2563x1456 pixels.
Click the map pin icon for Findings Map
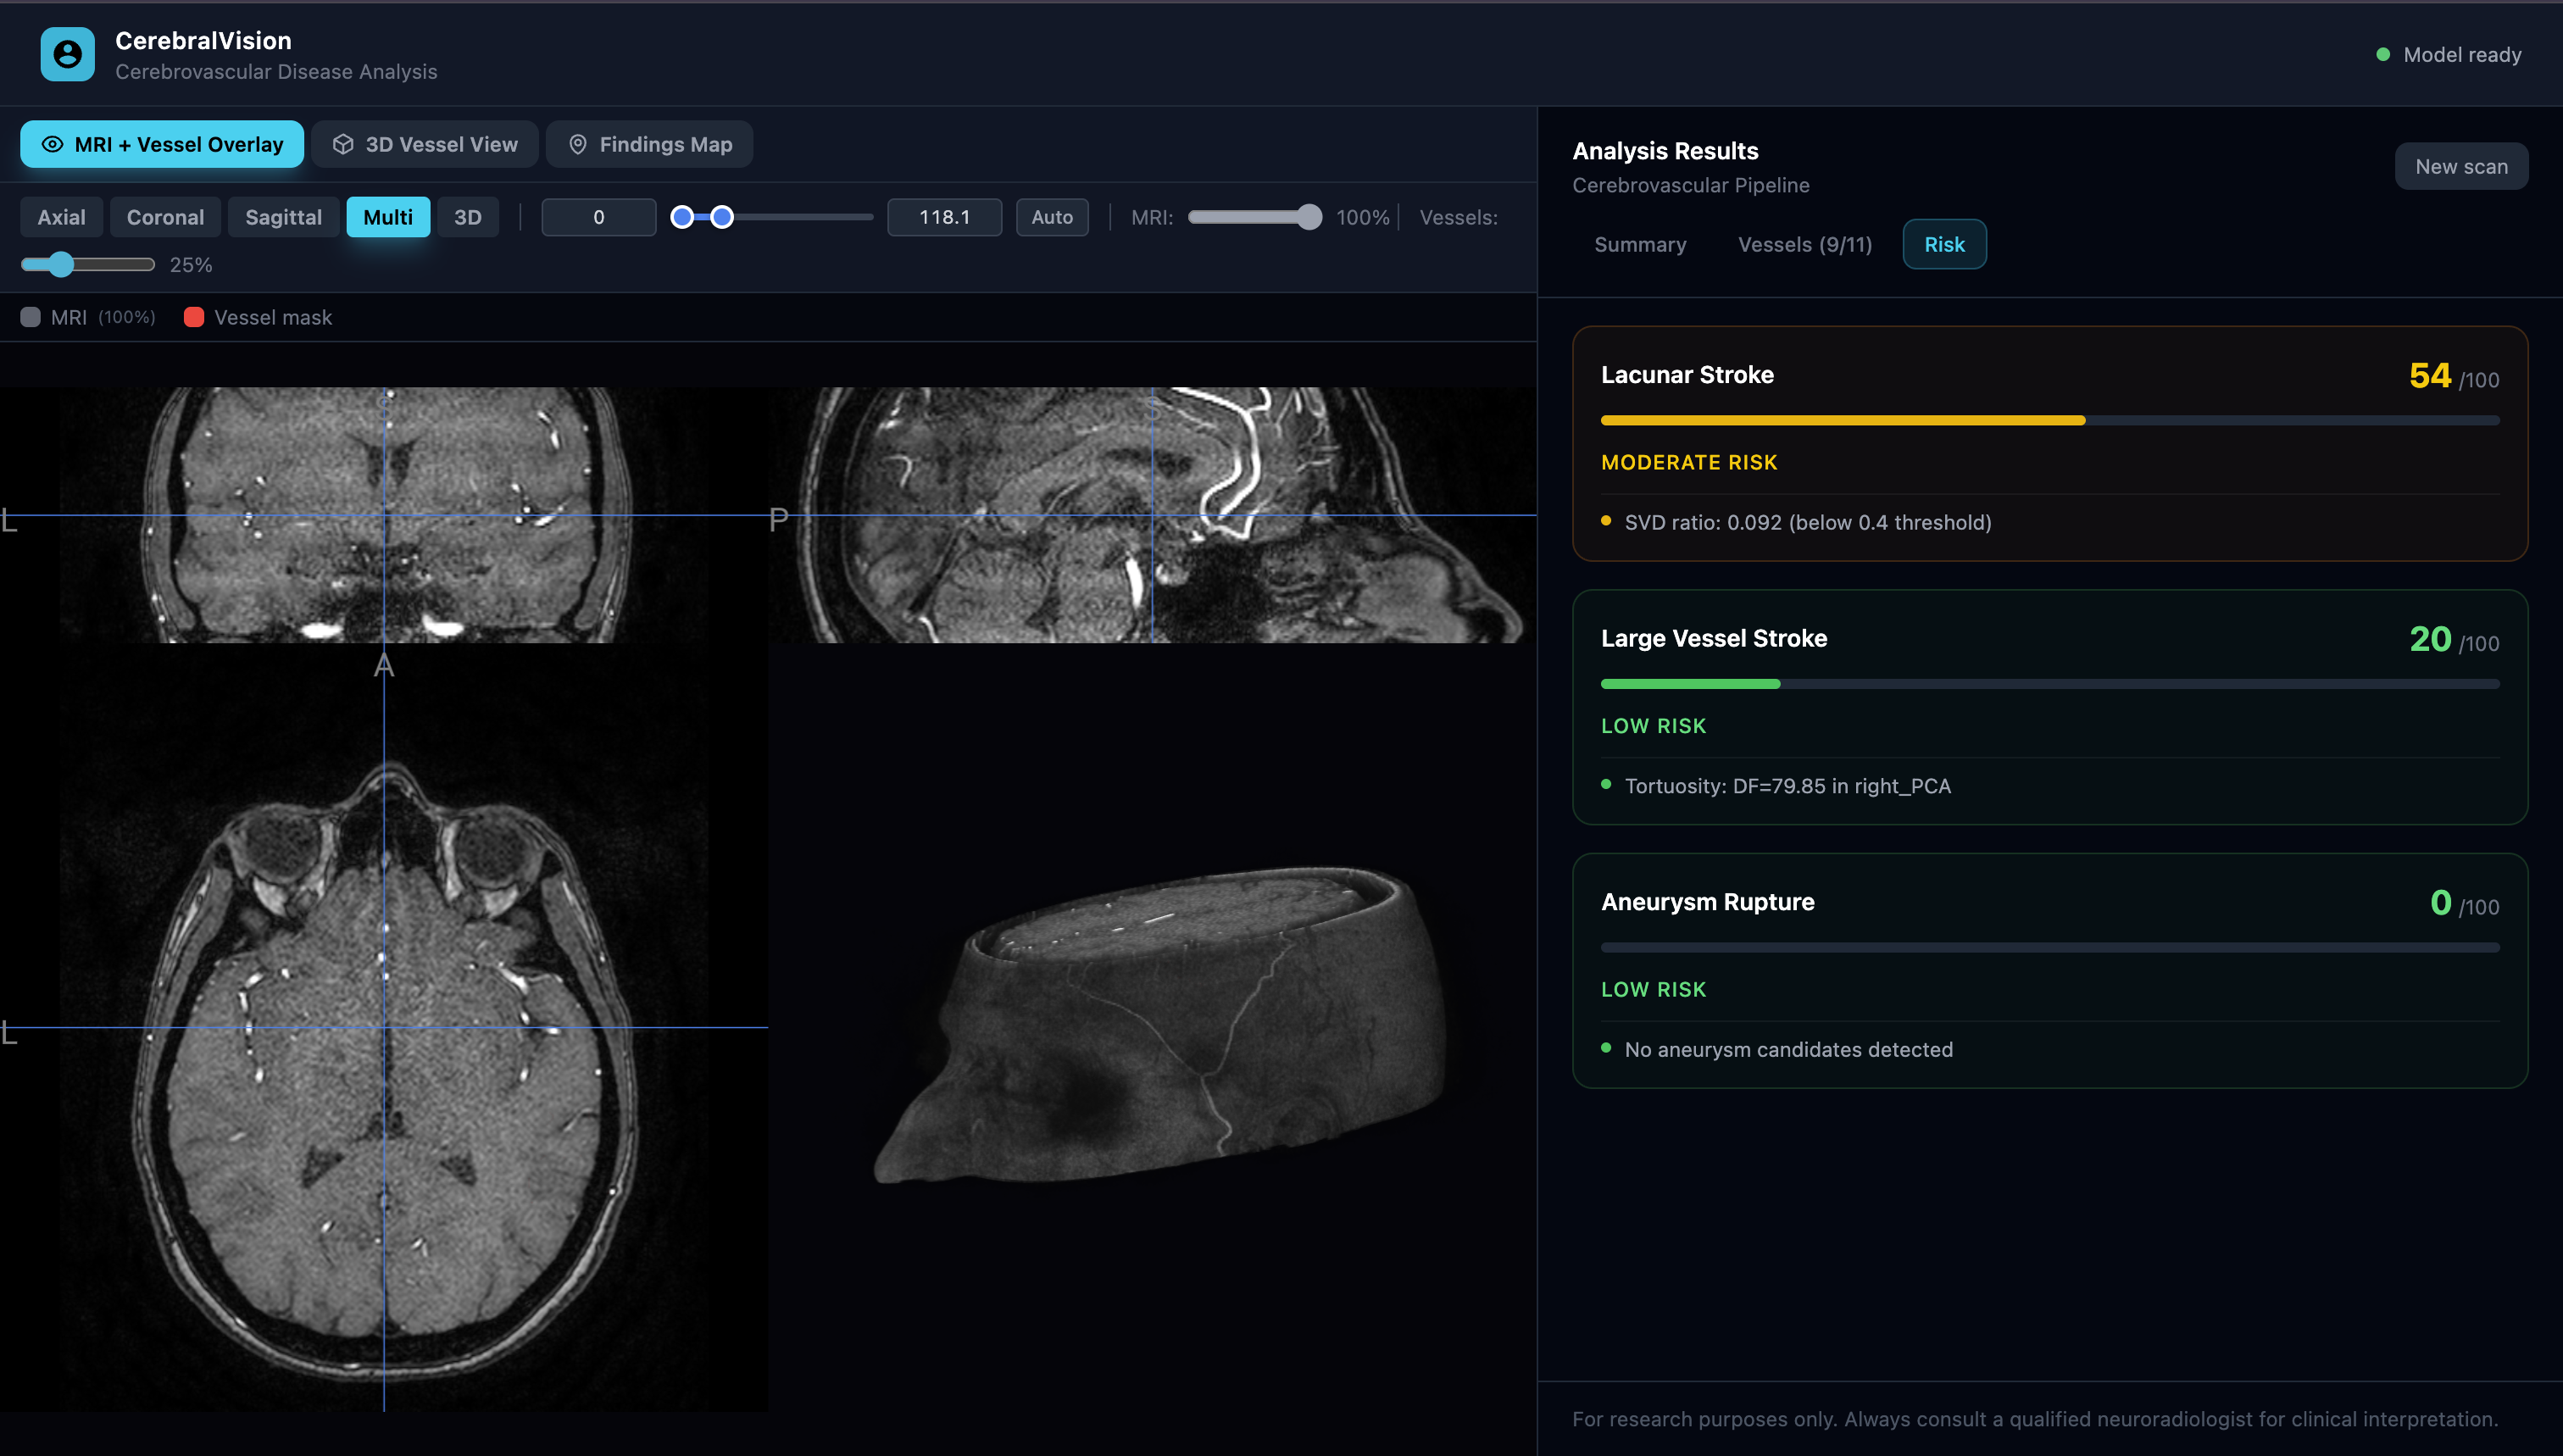pos(577,144)
